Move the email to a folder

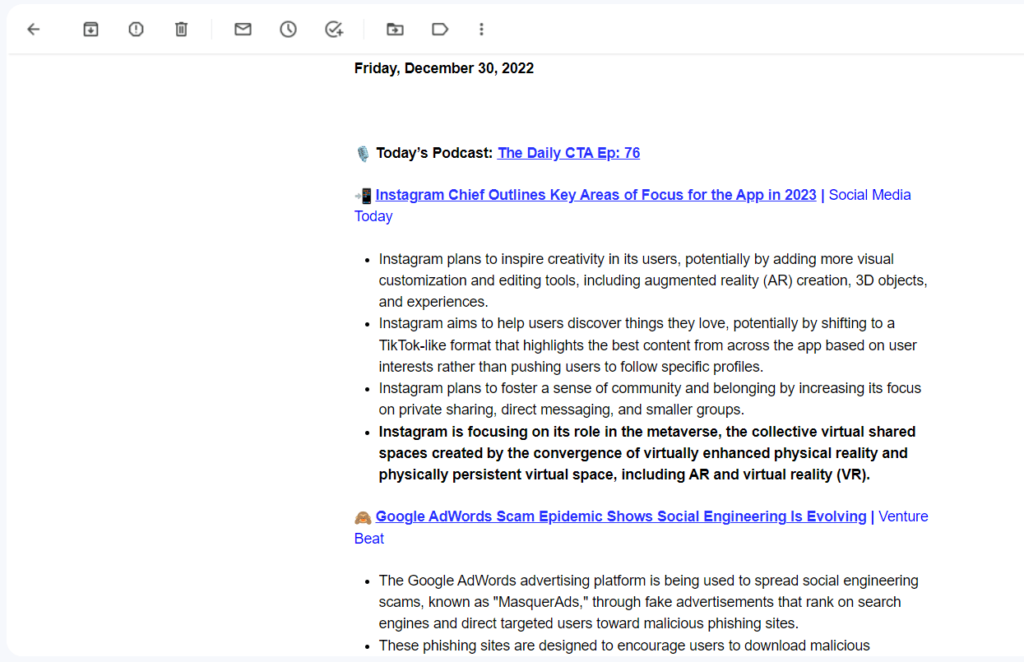[x=395, y=29]
